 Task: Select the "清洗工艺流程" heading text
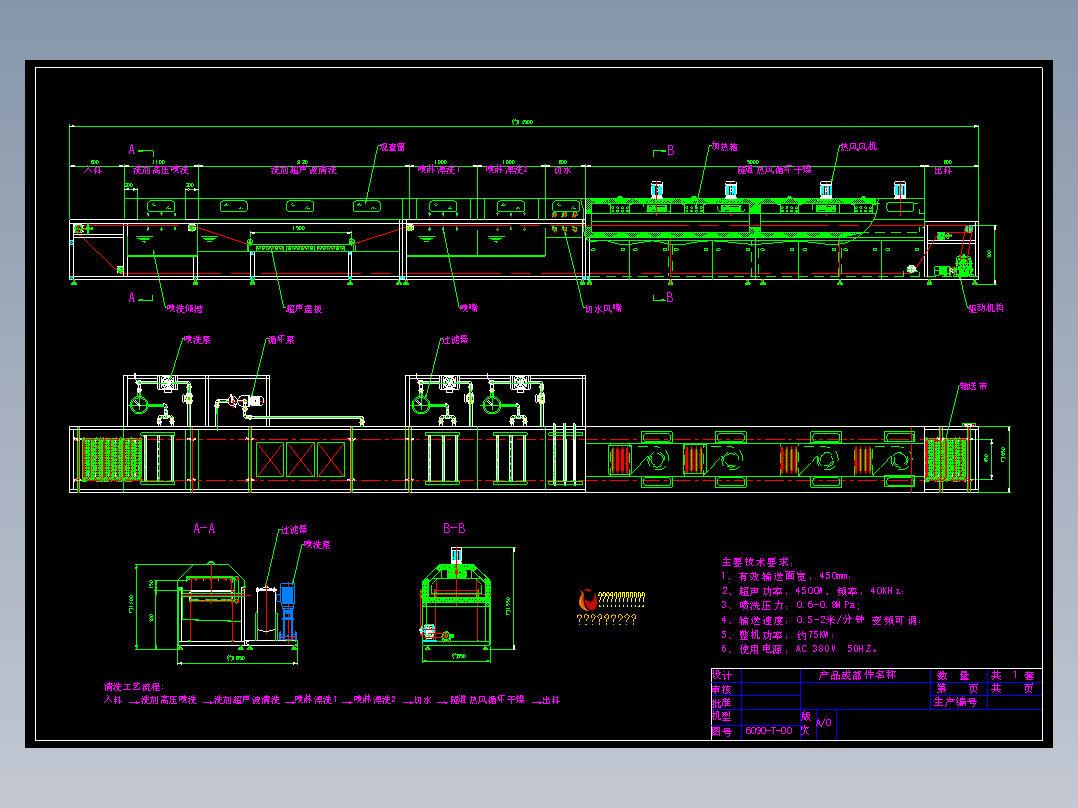(134, 687)
